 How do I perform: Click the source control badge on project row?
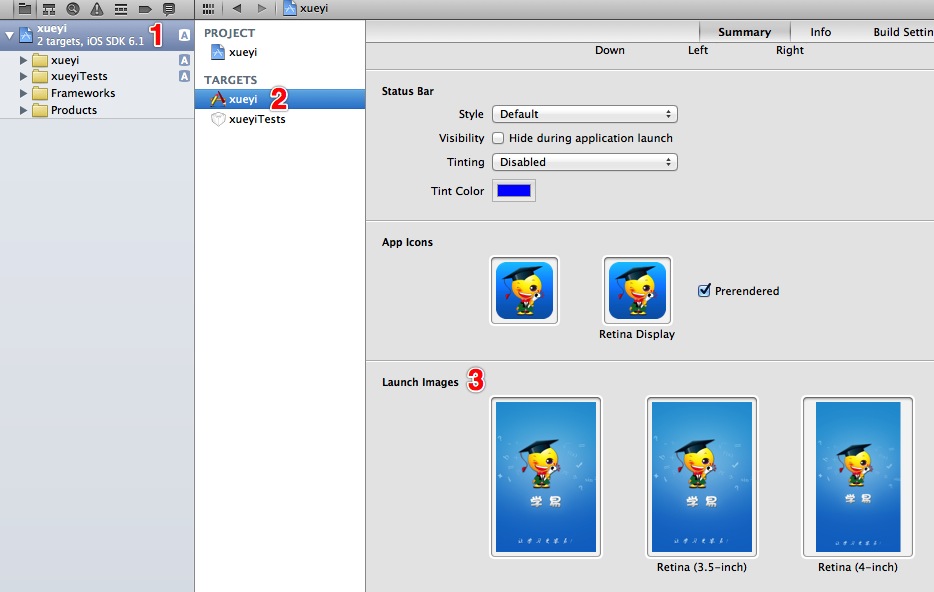(x=185, y=35)
